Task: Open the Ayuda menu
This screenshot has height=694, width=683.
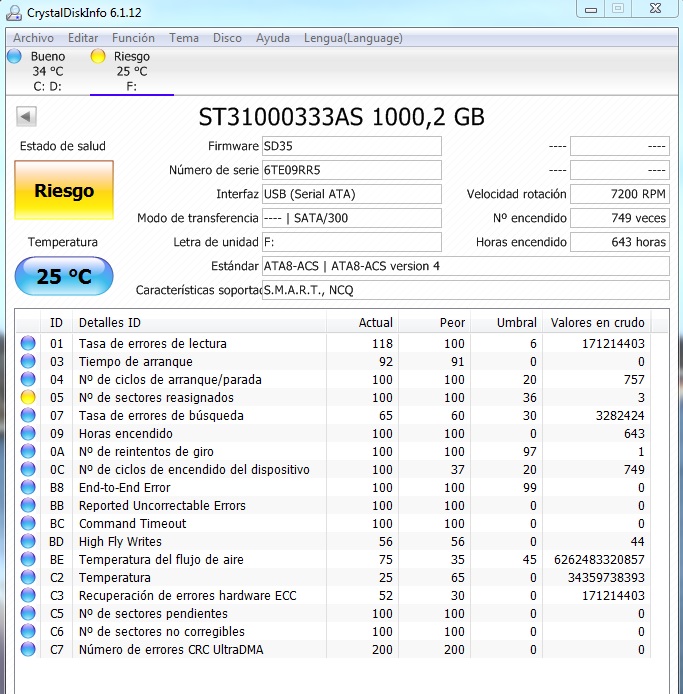Action: point(273,38)
